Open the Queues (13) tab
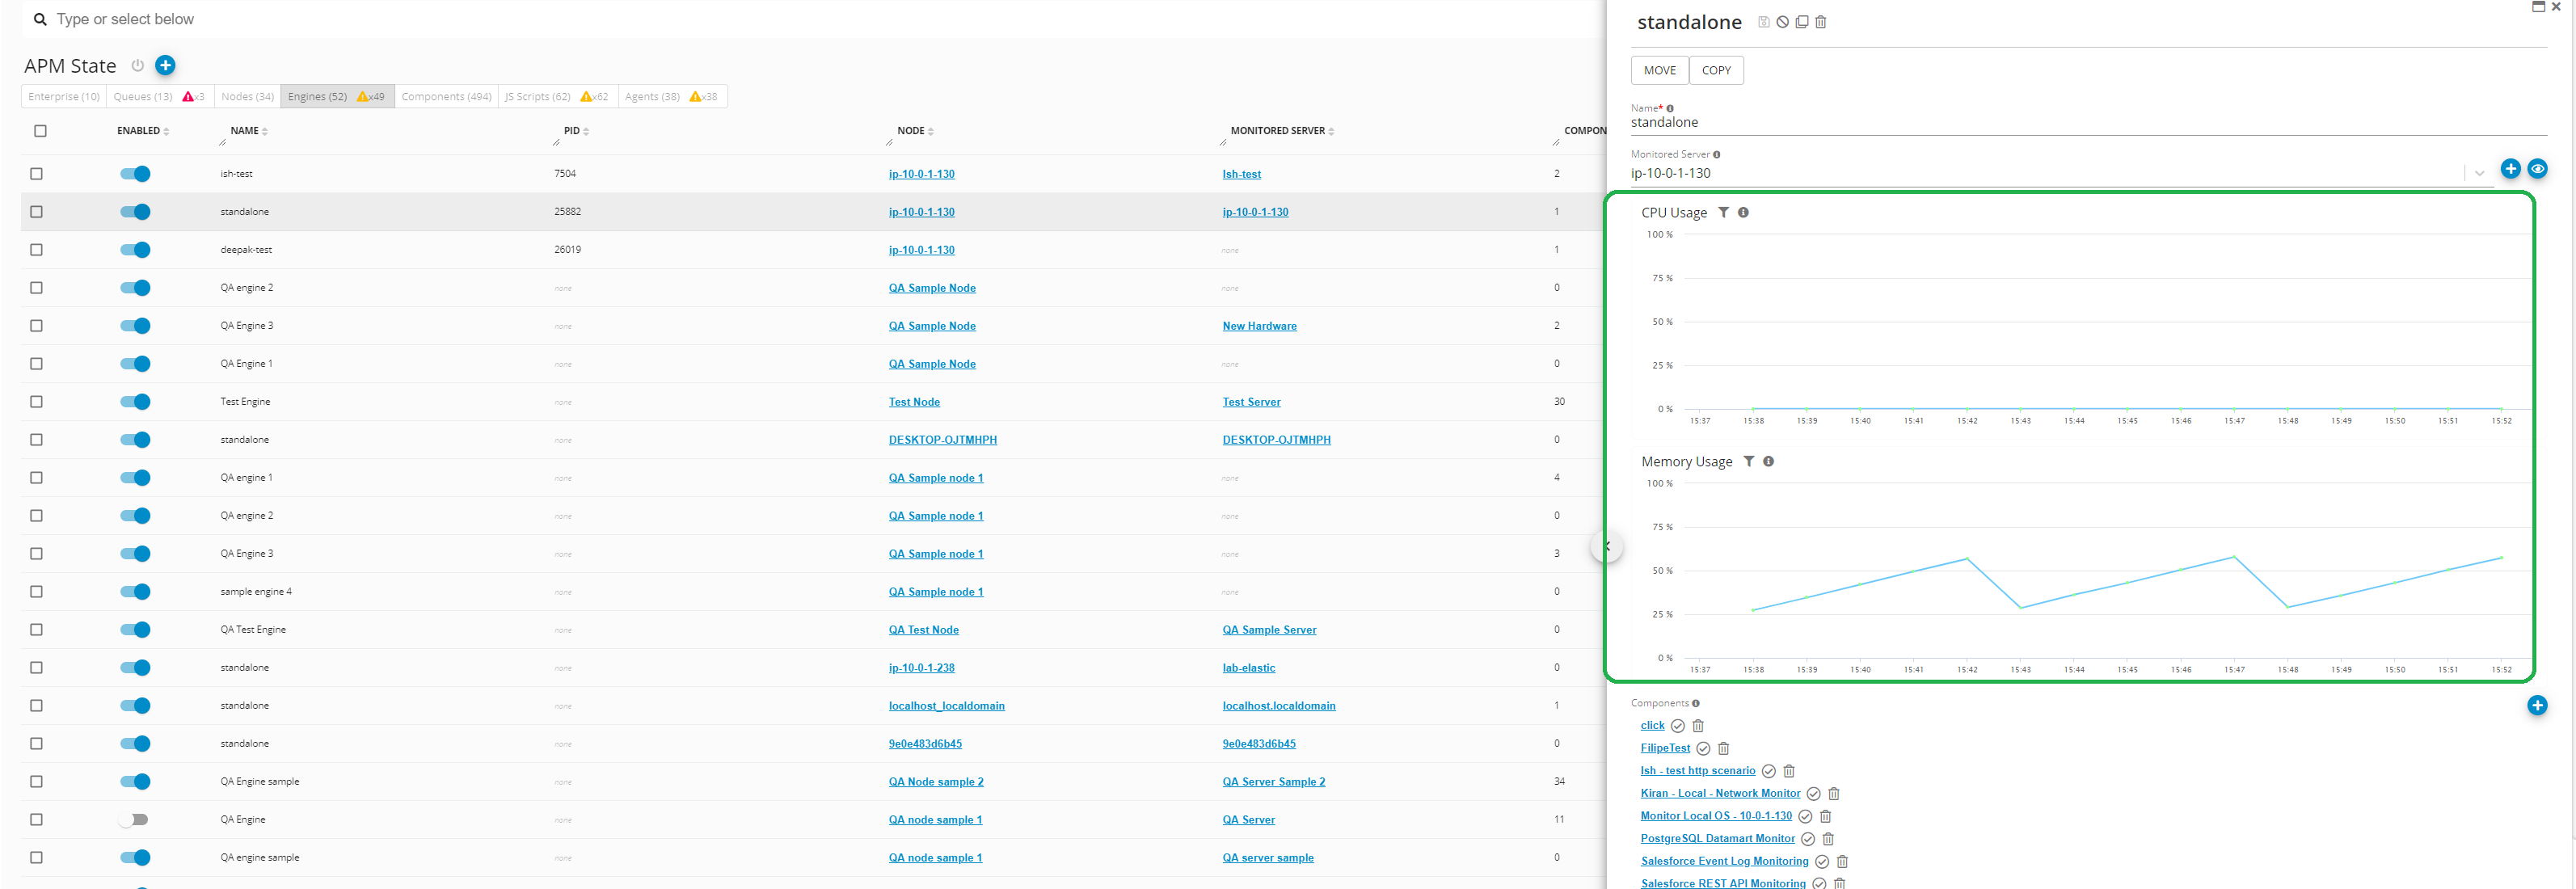Image resolution: width=2576 pixels, height=889 pixels. [143, 97]
